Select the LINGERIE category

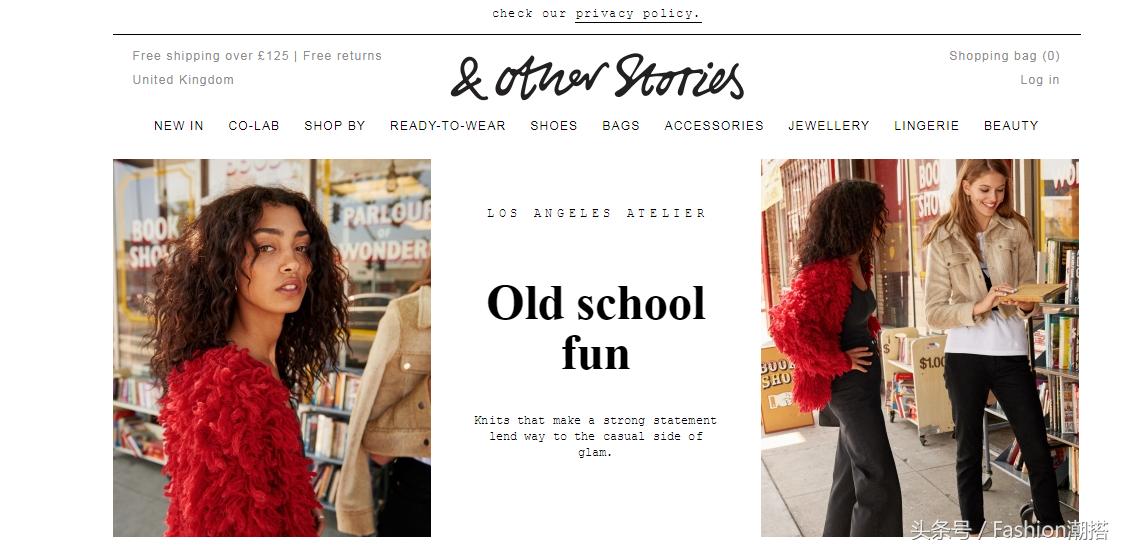click(x=927, y=126)
